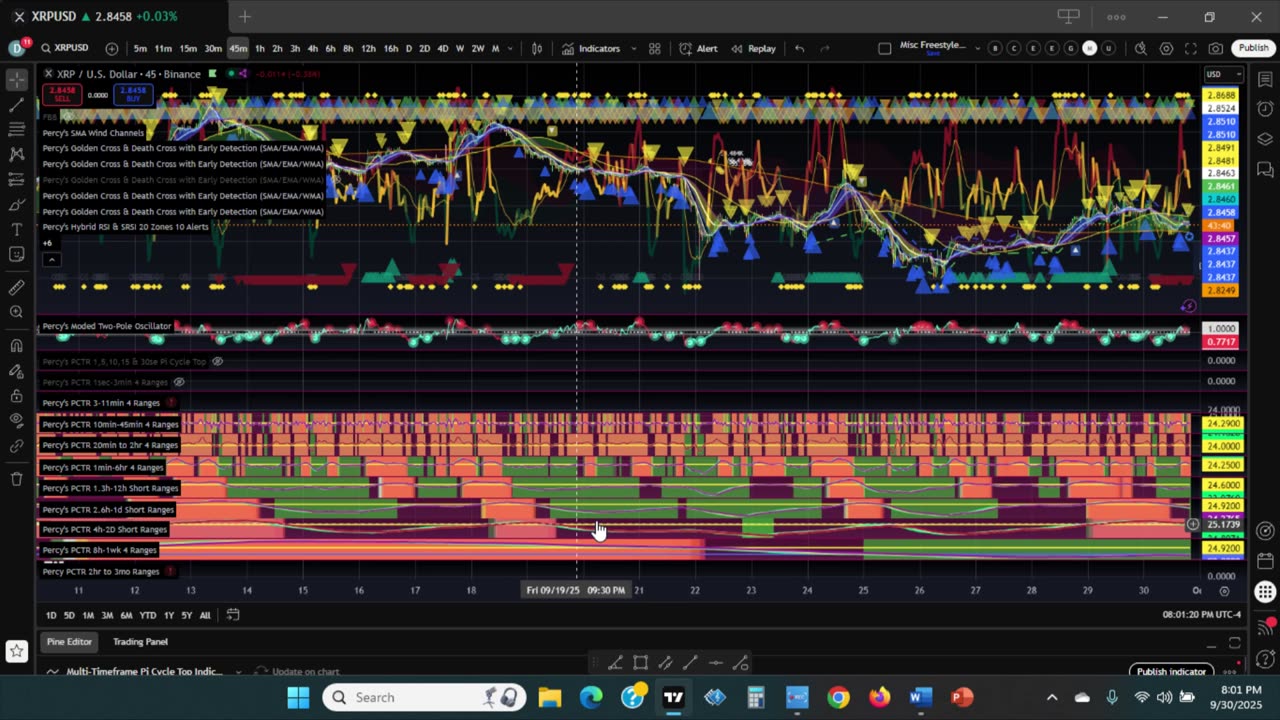Activate the zoom-in magnifier tool
The height and width of the screenshot is (720, 1280).
click(17, 312)
